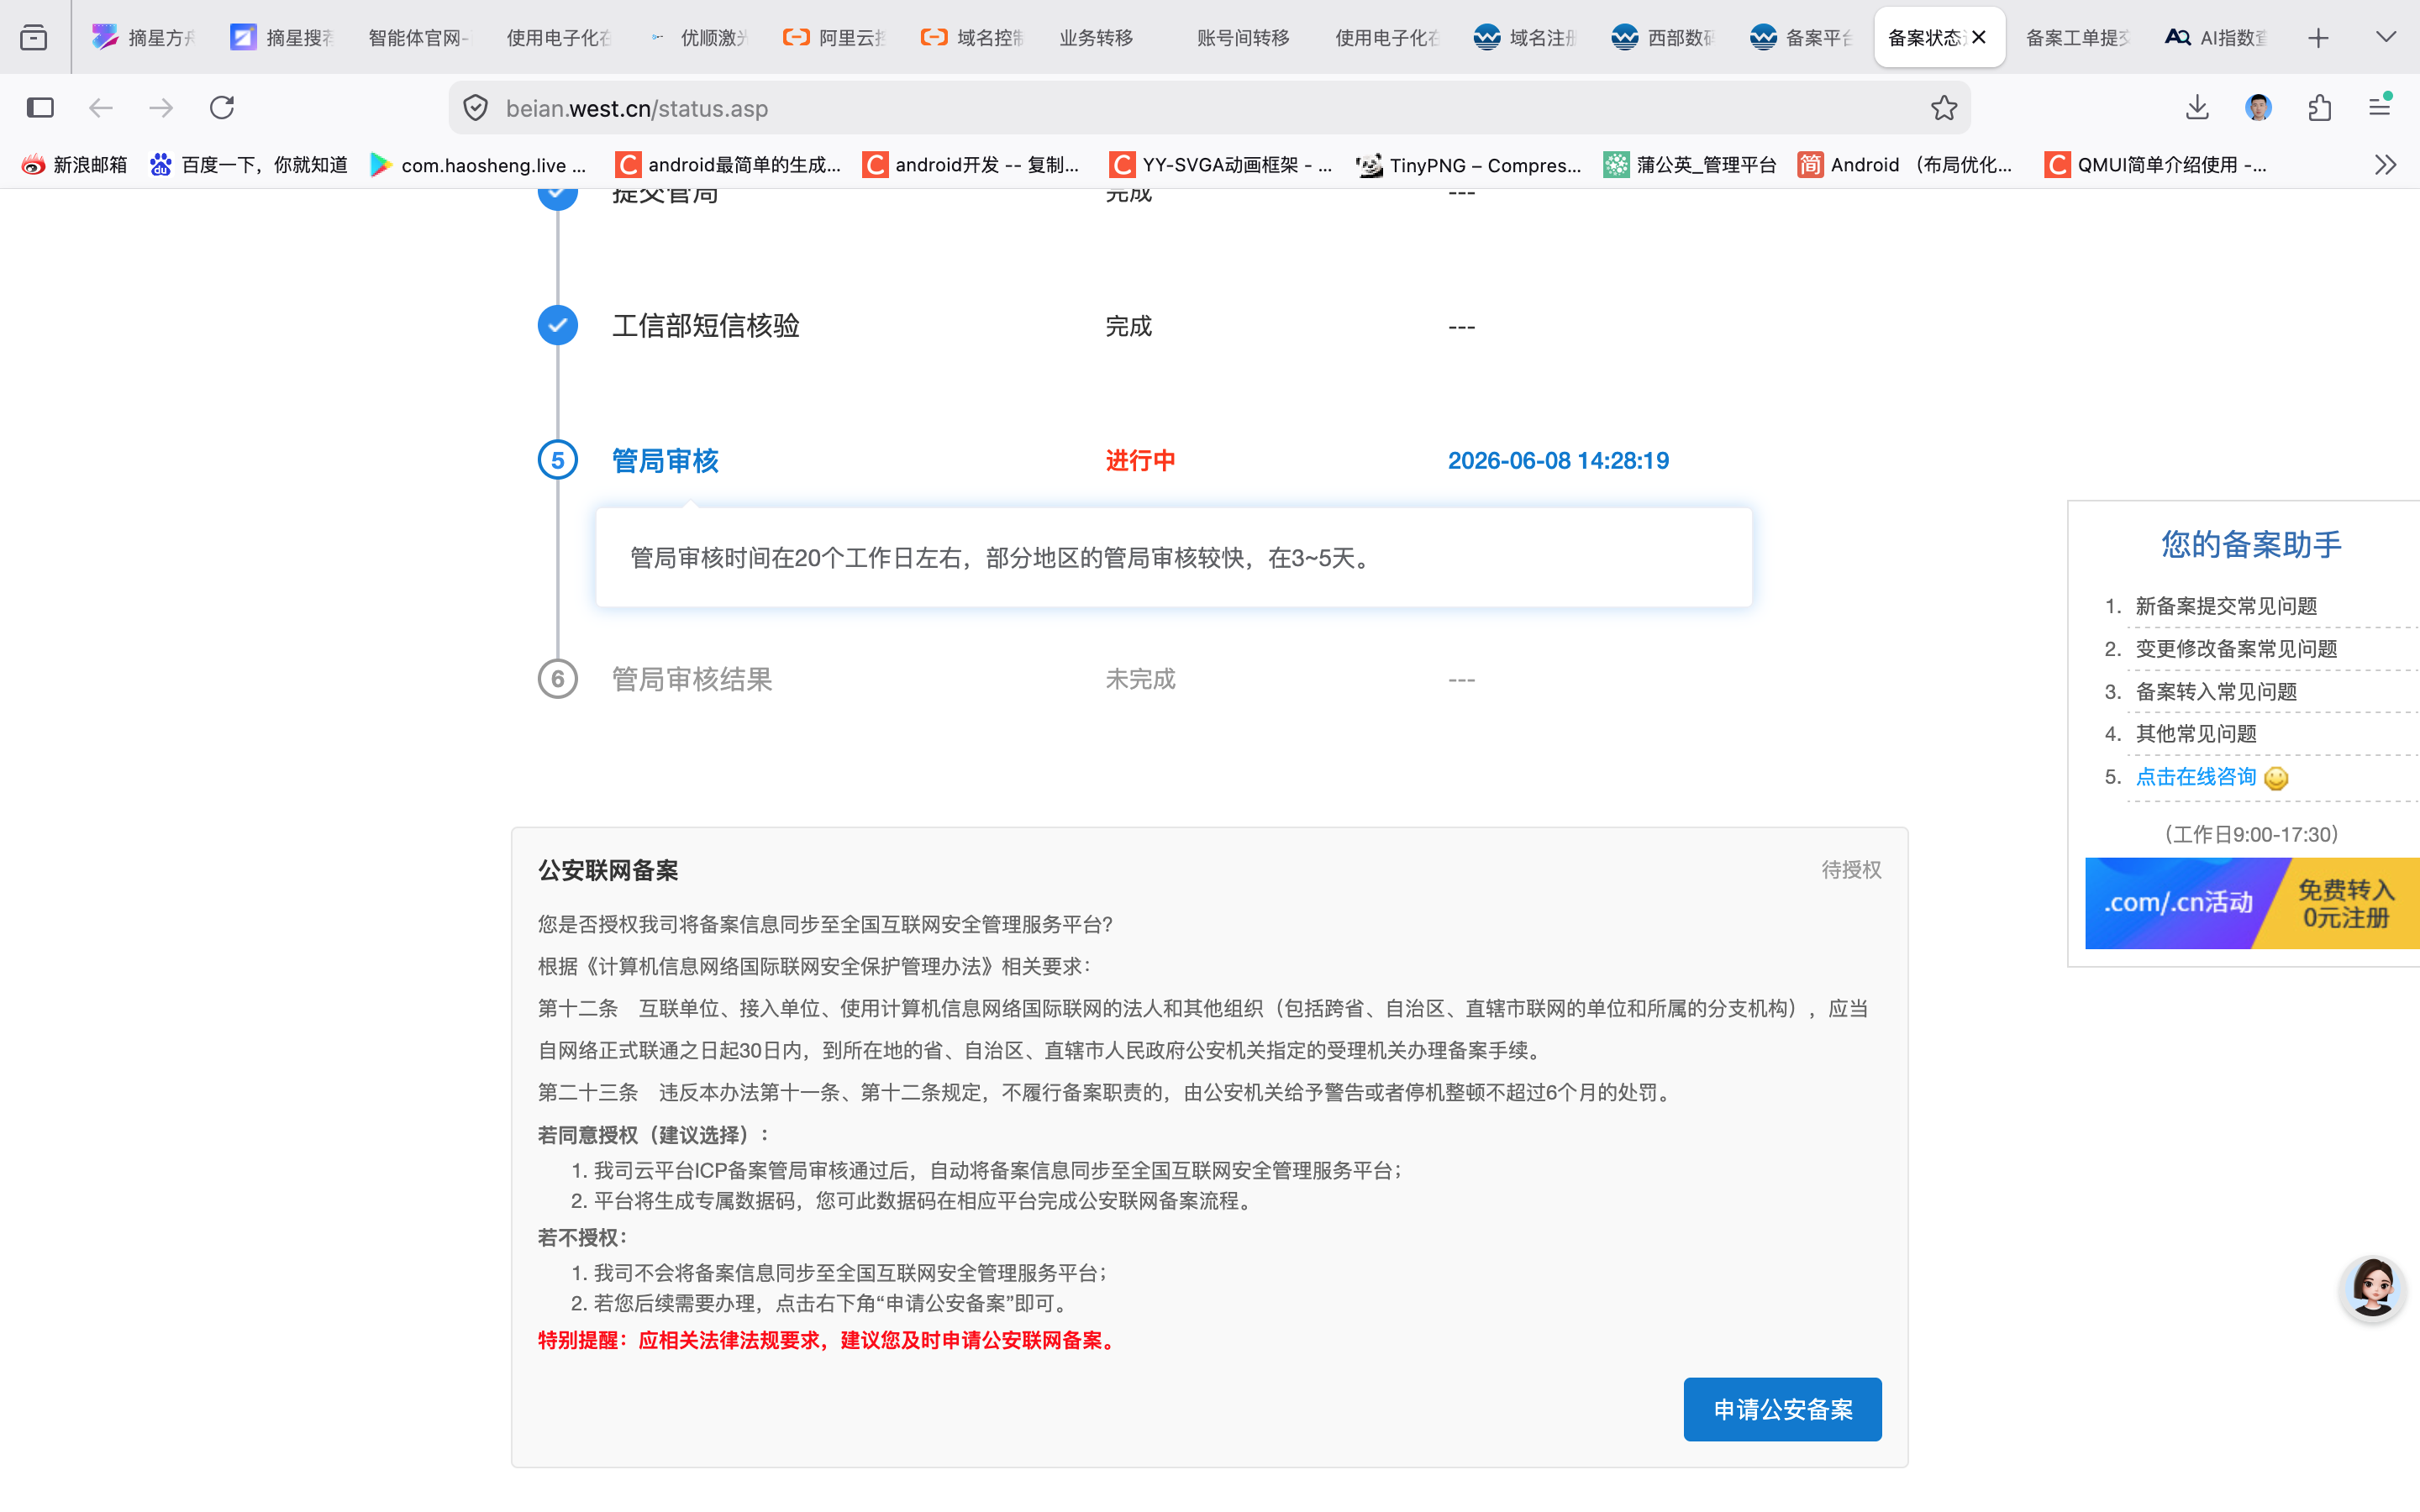The height and width of the screenshot is (1512, 2420).
Task: Click step 5 circle for 管局审核
Action: [x=558, y=460]
